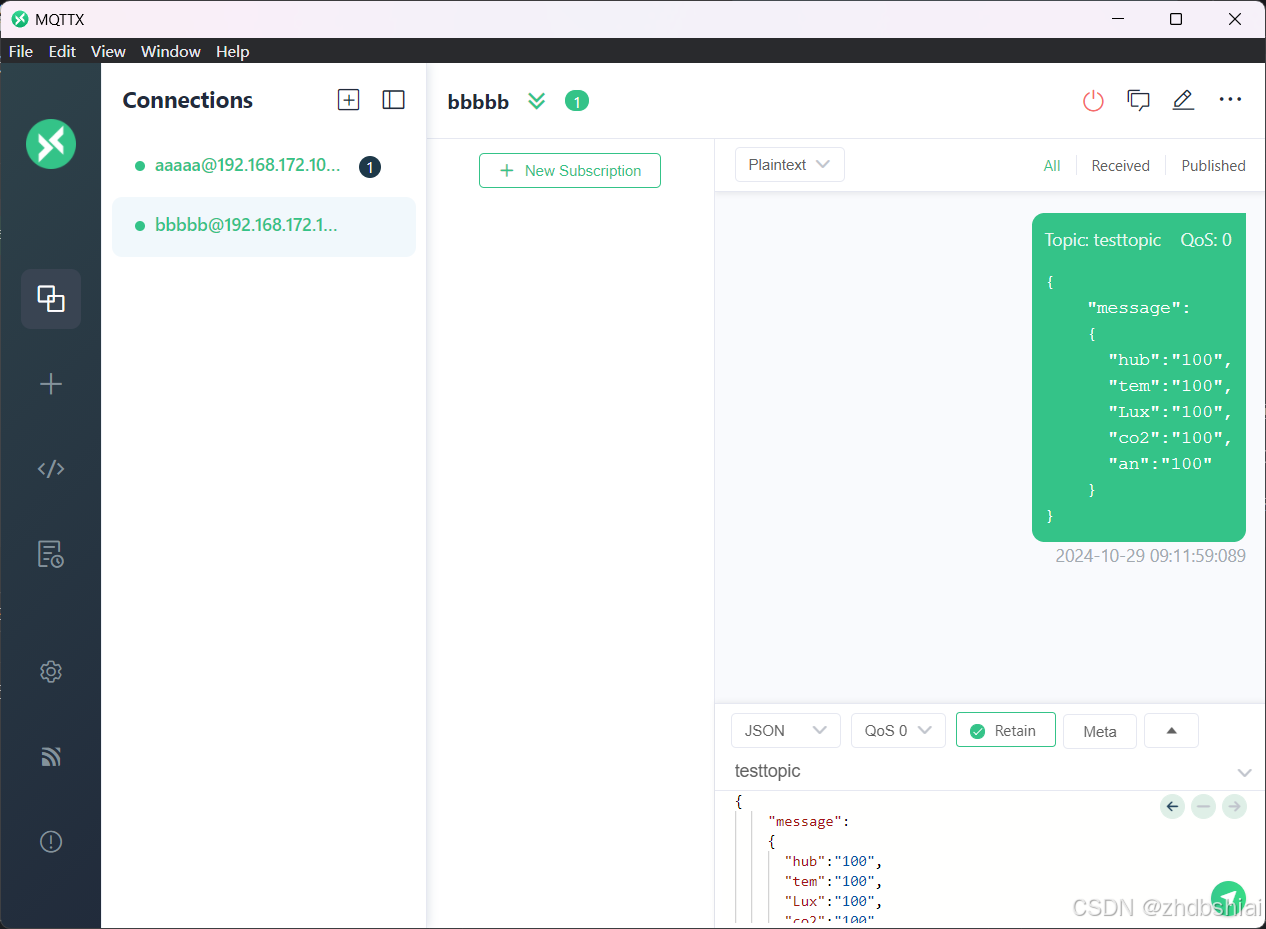This screenshot has width=1266, height=929.
Task: Go to next payload with right arrow
Action: pyautogui.click(x=1234, y=806)
